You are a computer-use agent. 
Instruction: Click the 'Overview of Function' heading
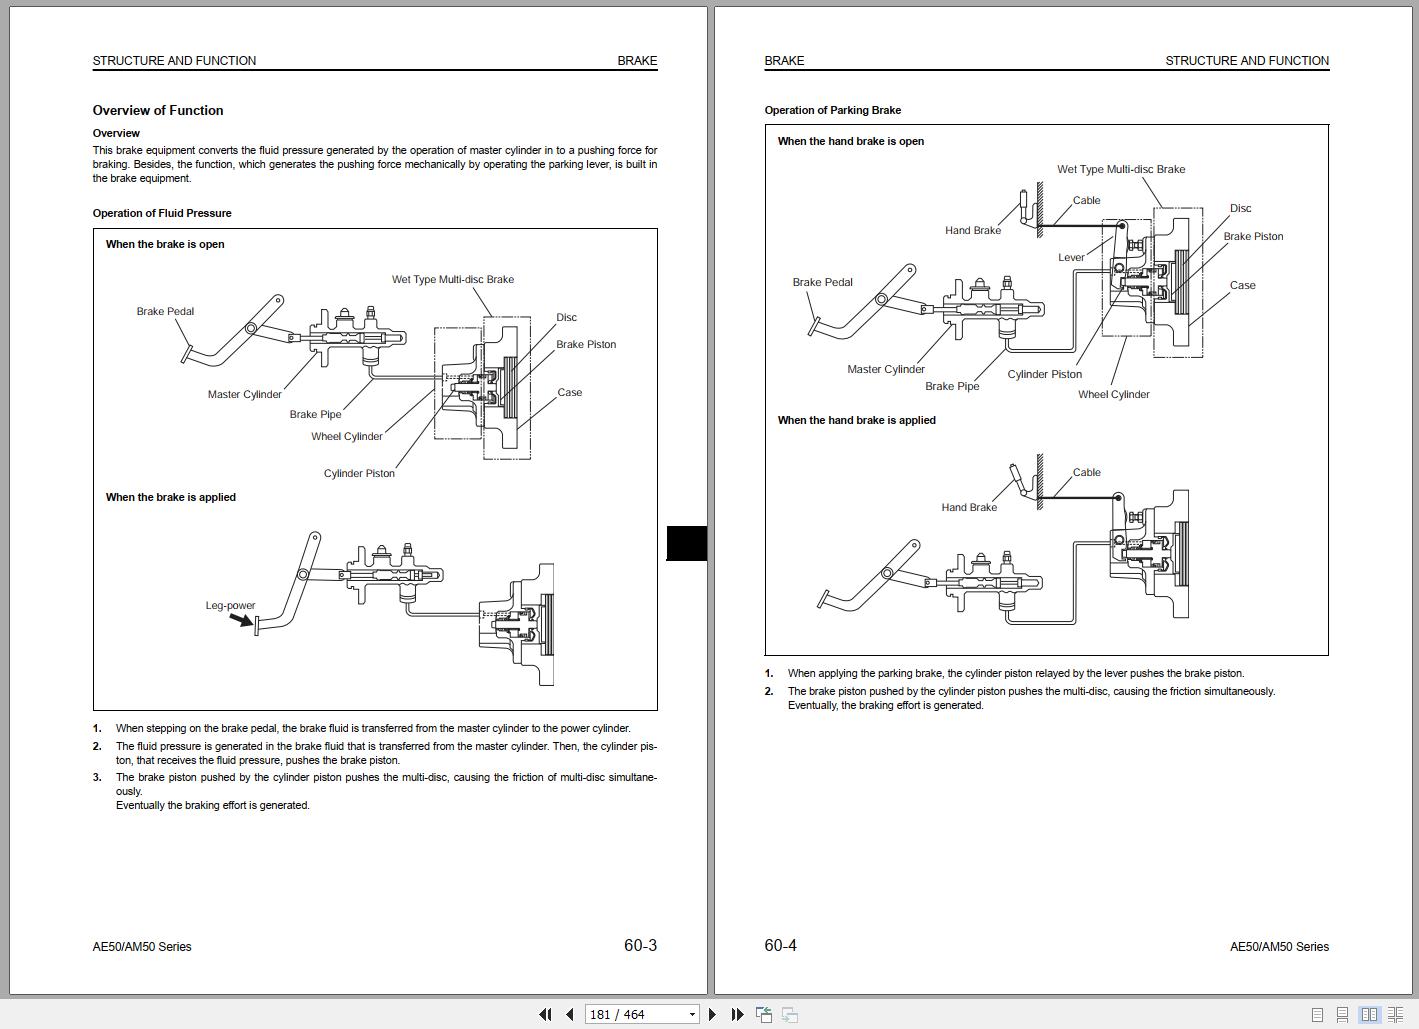[158, 111]
